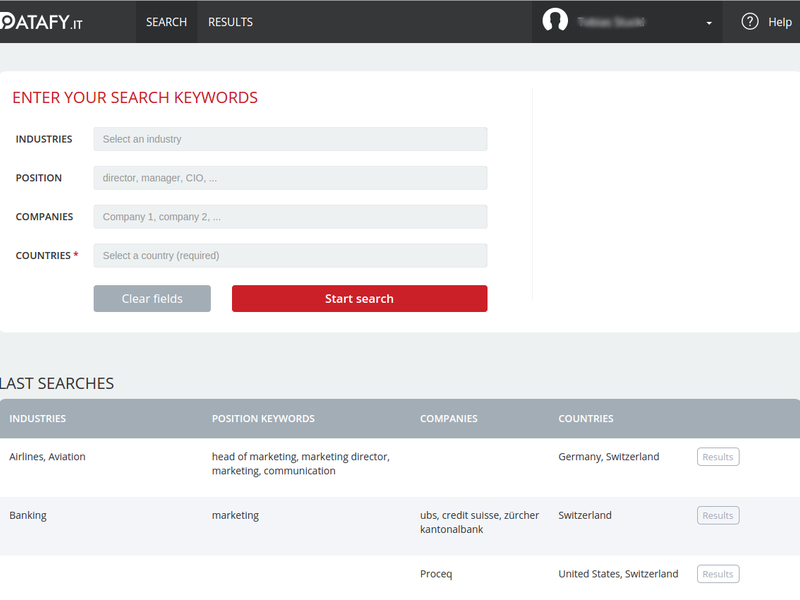800x600 pixels.
Task: Click the Start search button
Action: (x=359, y=298)
